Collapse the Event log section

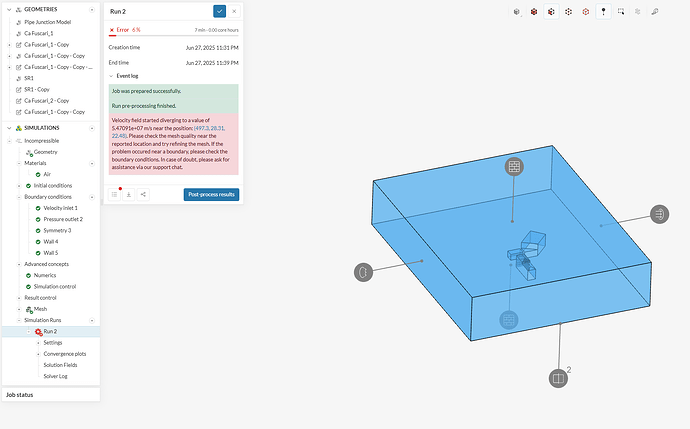pos(111,76)
